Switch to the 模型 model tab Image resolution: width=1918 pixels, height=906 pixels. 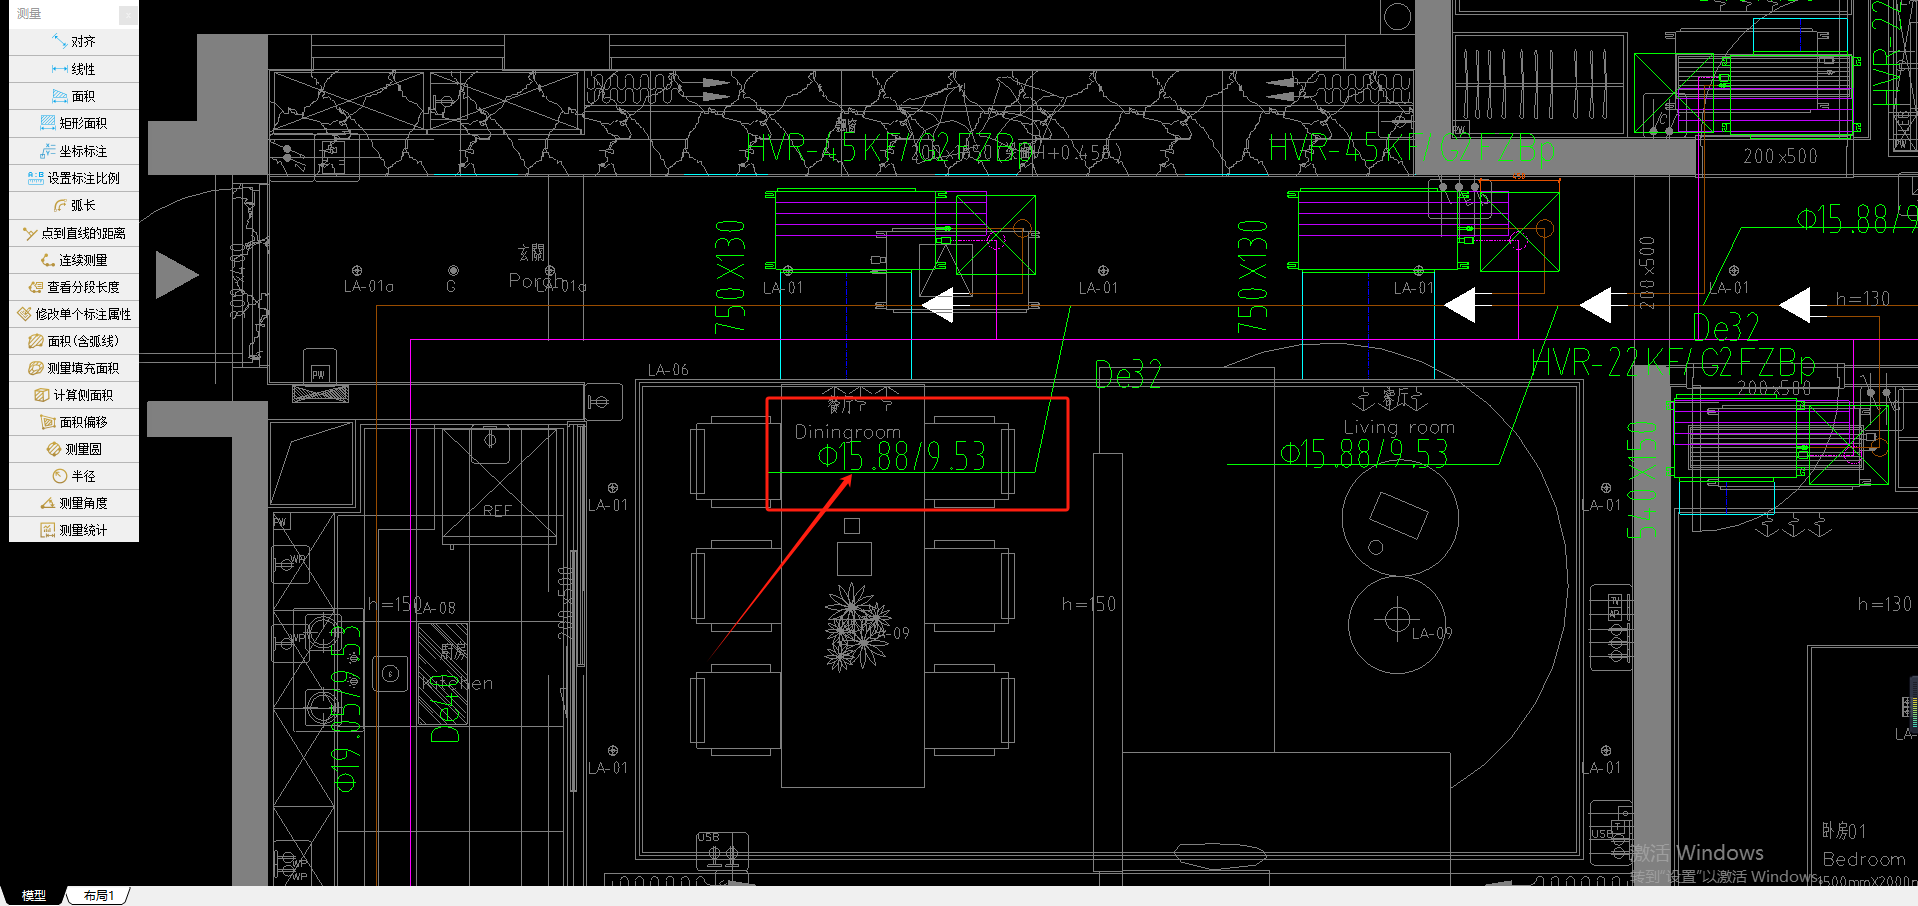(34, 895)
